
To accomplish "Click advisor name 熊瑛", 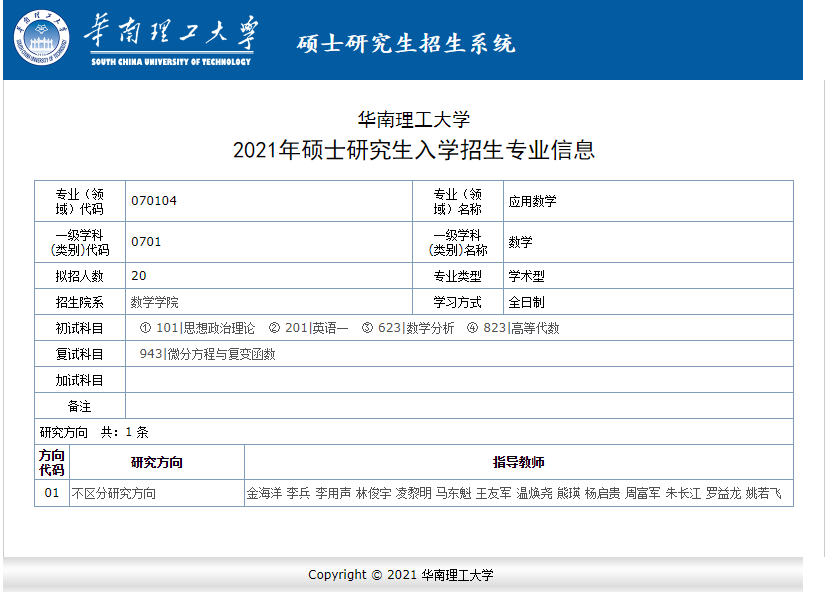I will 568,493.
